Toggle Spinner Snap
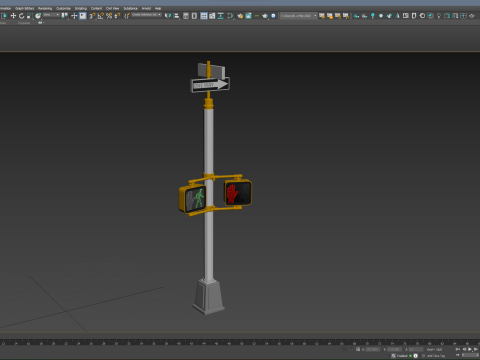 (x=117, y=16)
